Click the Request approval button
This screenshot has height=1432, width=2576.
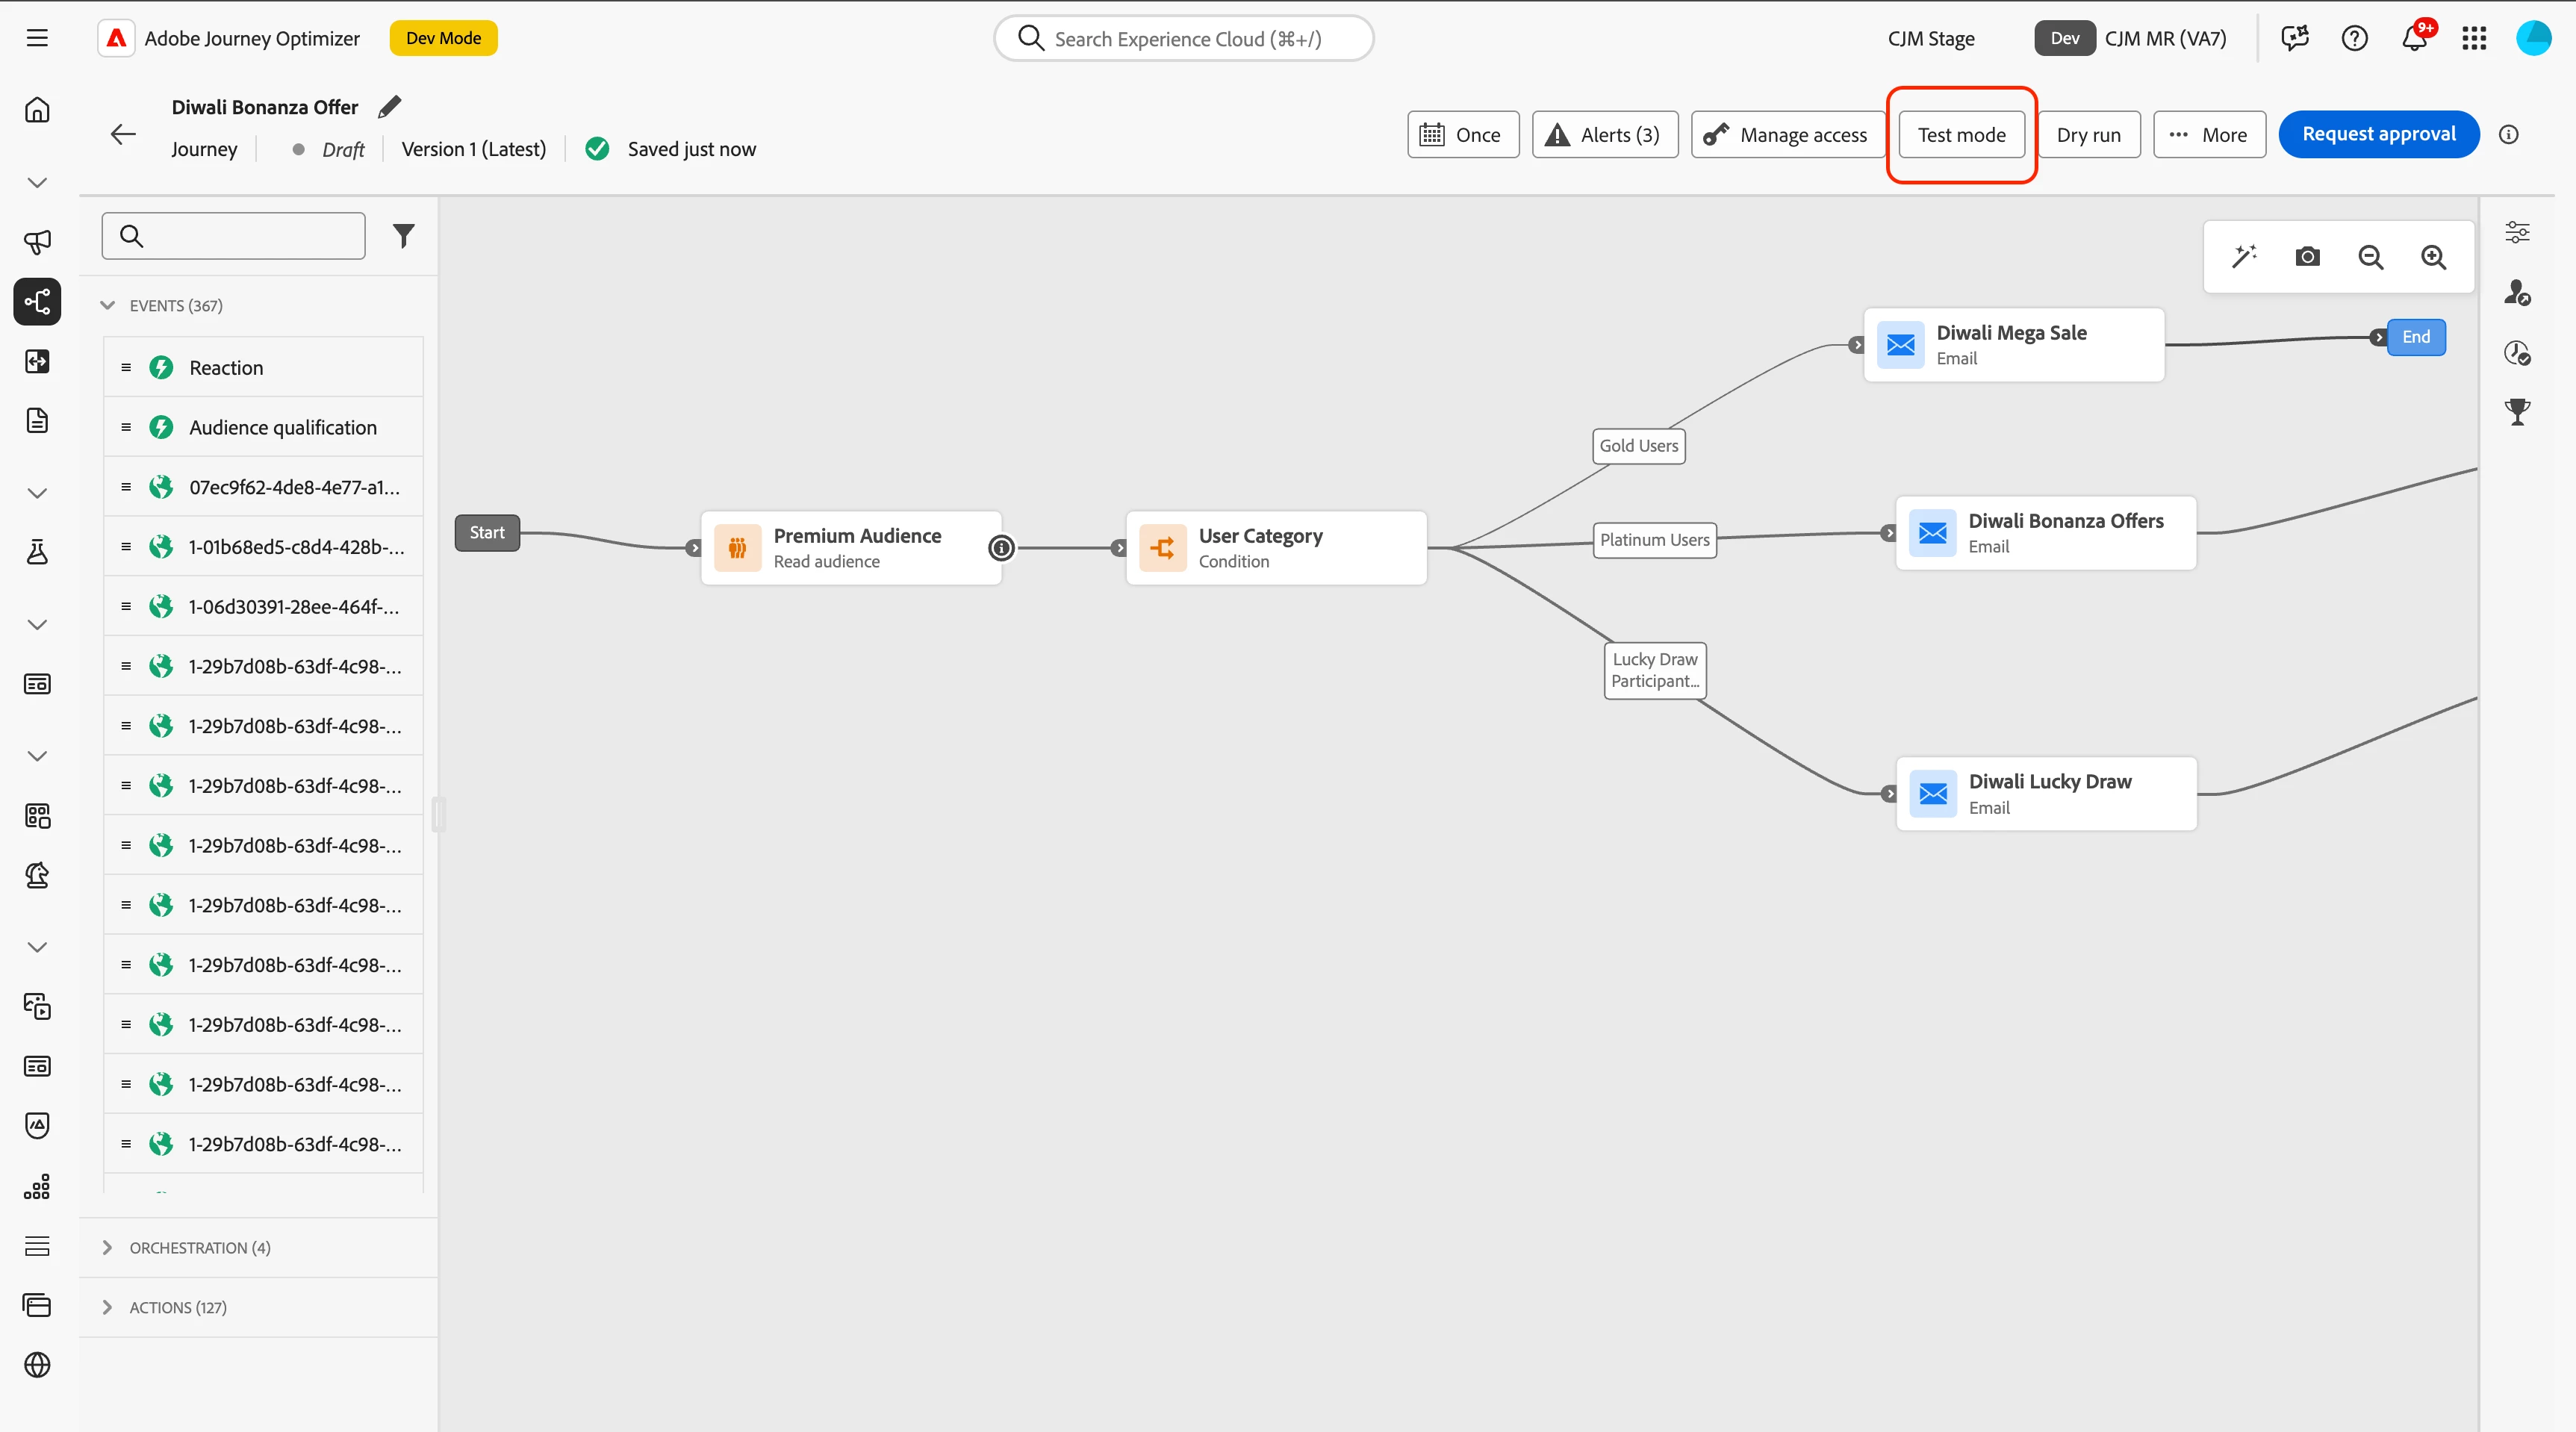pos(2378,135)
